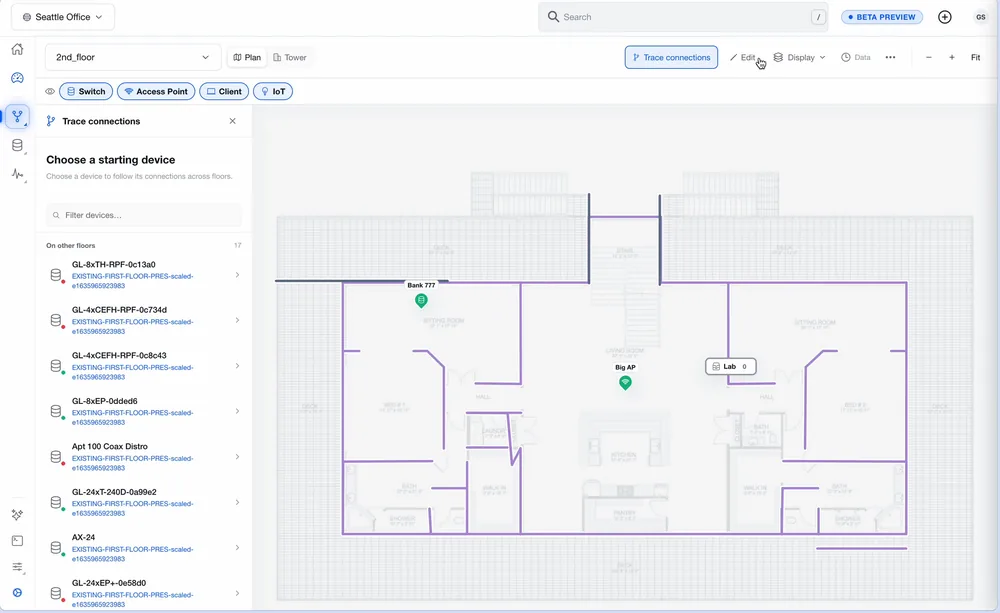Toggle the eye visibility icon for filters
This screenshot has width=1000, height=613.
pyautogui.click(x=50, y=91)
